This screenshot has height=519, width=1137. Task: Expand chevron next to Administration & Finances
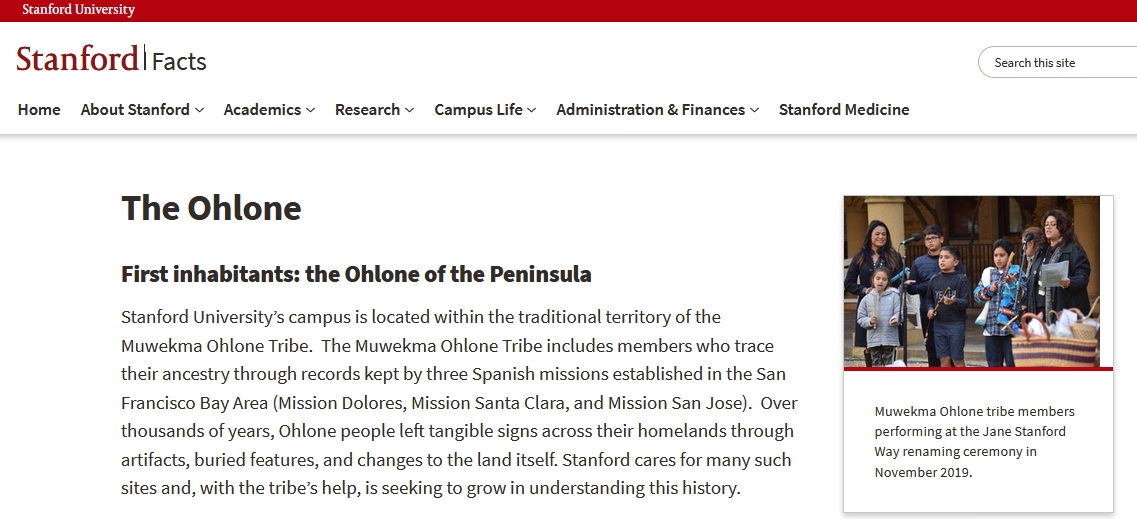point(755,110)
